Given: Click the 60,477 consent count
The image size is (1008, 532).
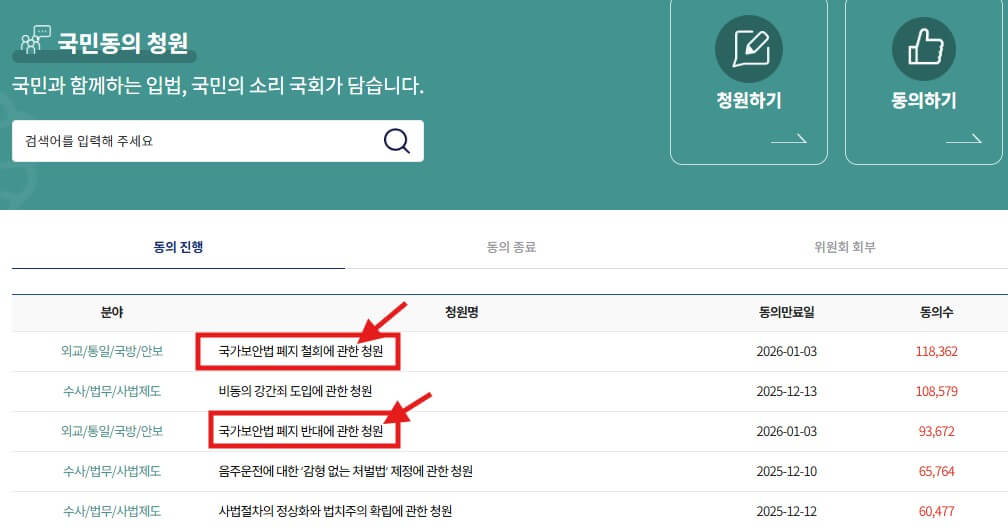Looking at the screenshot, I should 937,511.
